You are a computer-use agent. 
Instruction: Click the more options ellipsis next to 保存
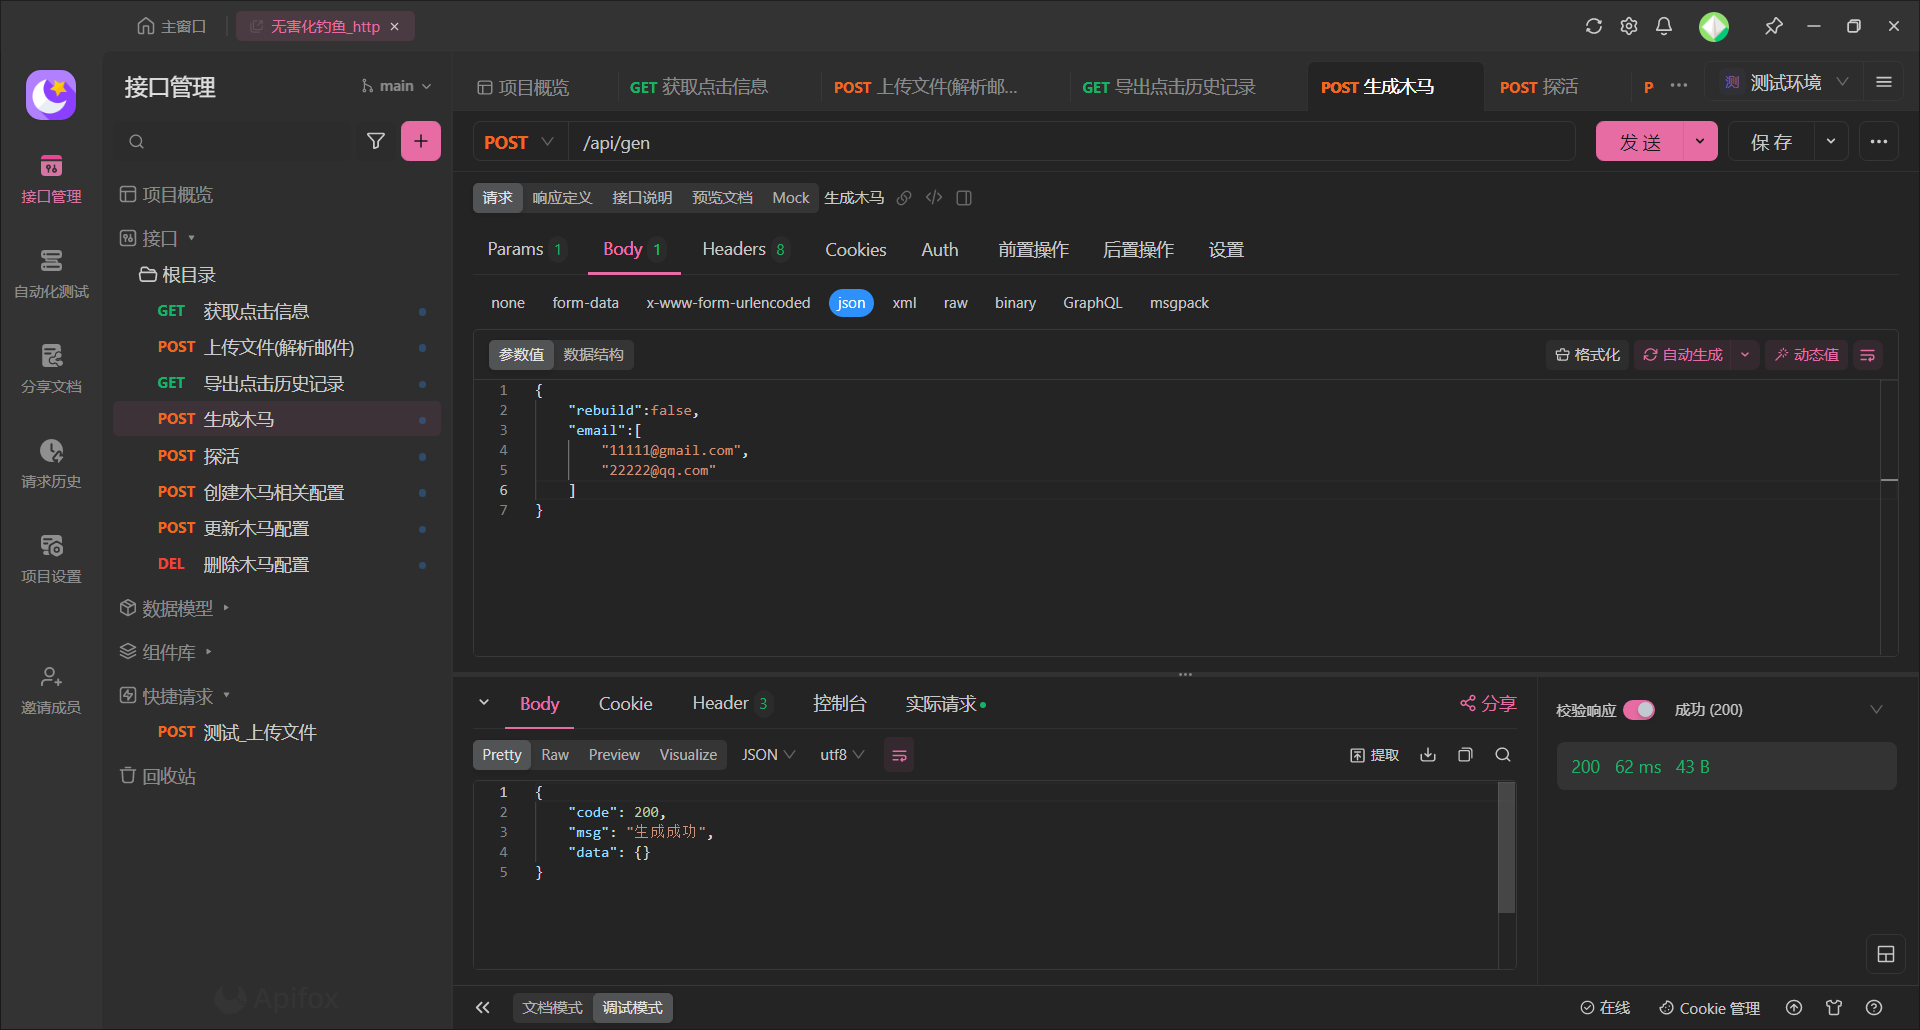click(x=1879, y=142)
